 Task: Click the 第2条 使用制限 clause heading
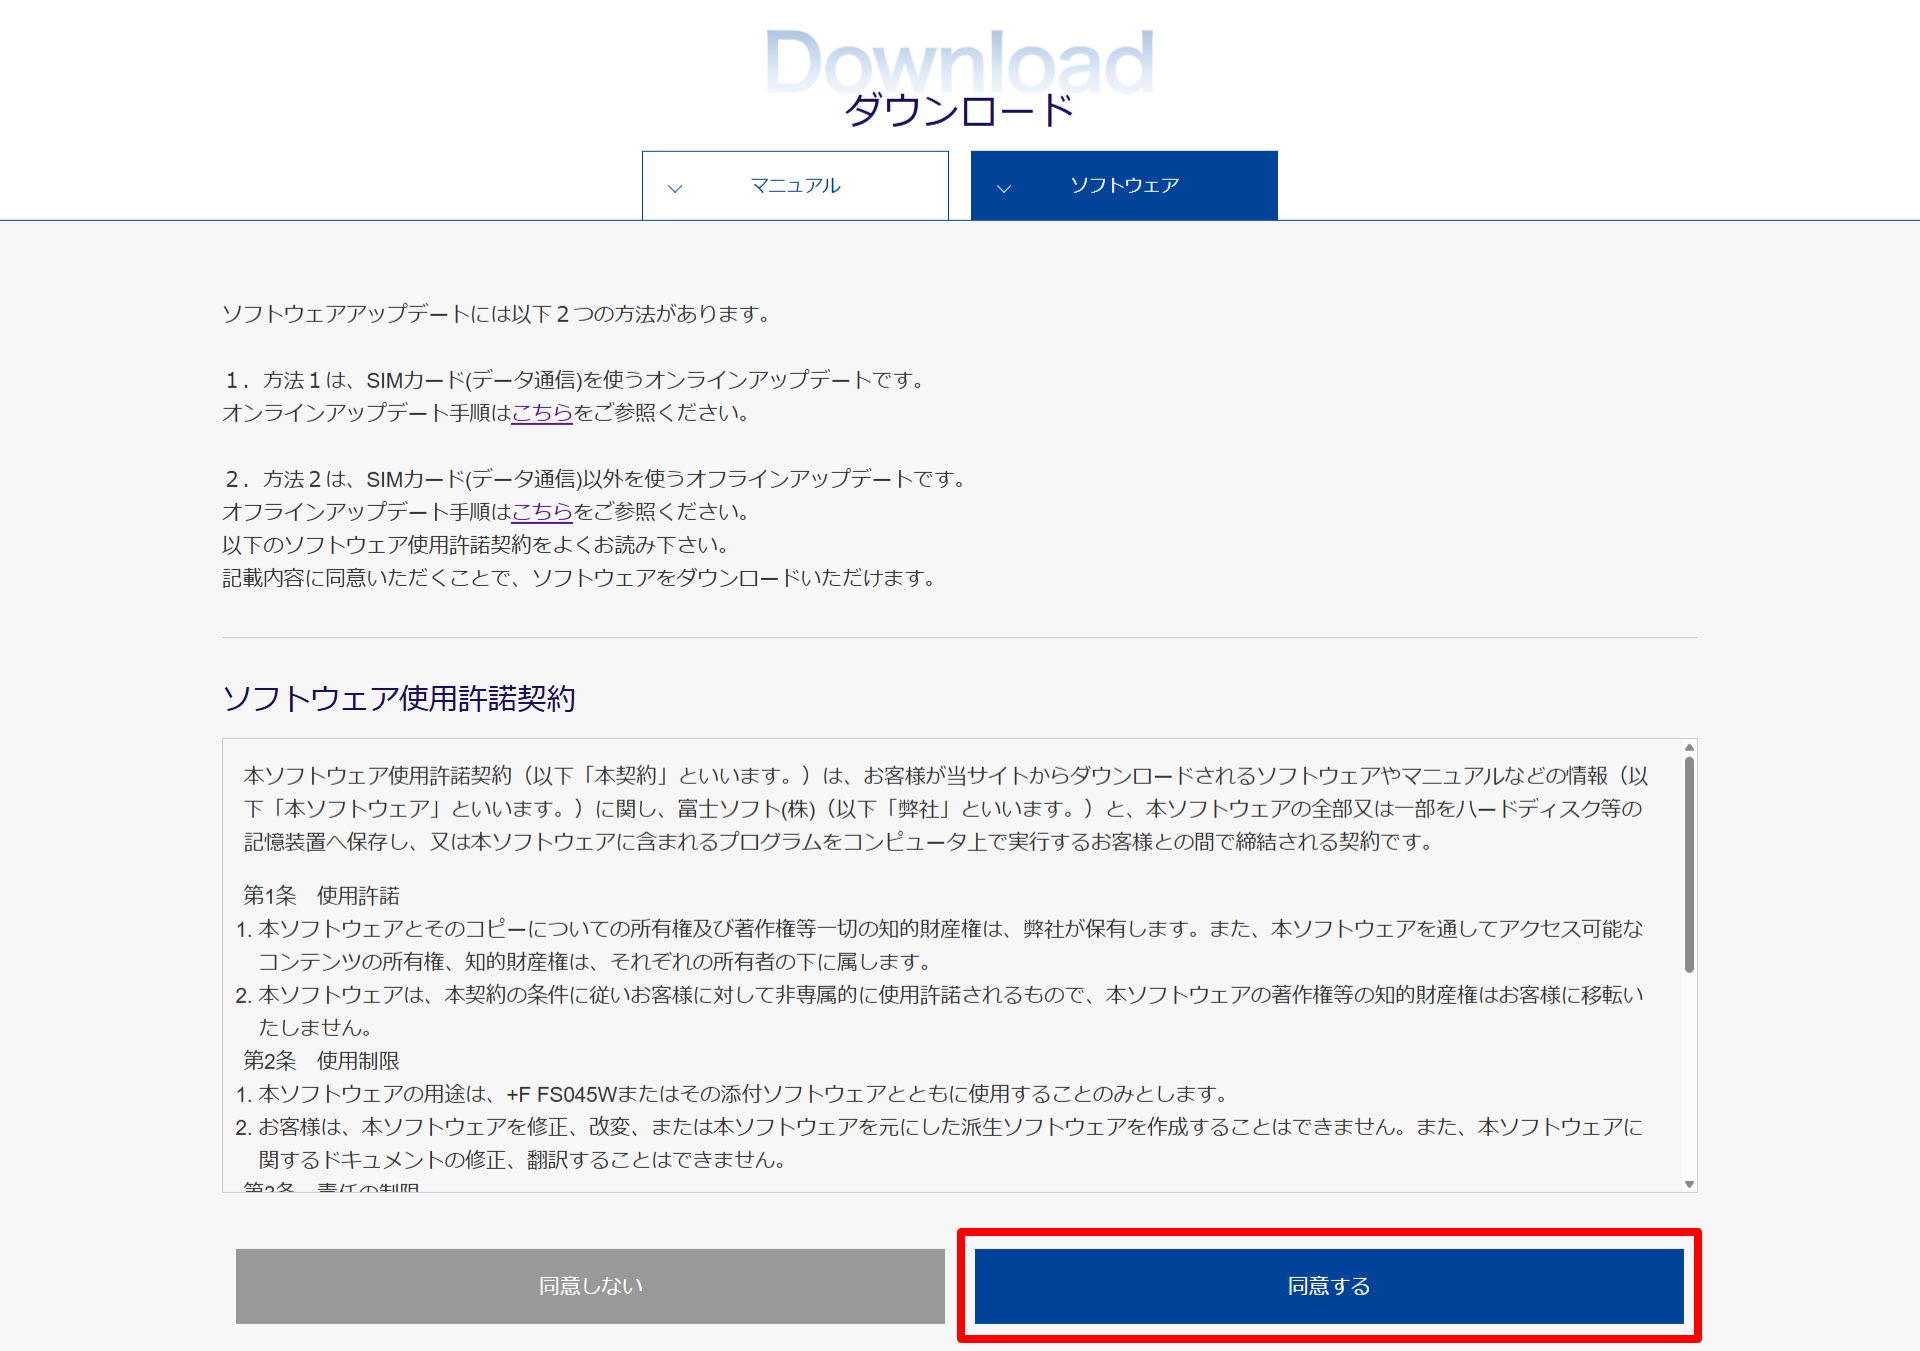(x=321, y=1060)
